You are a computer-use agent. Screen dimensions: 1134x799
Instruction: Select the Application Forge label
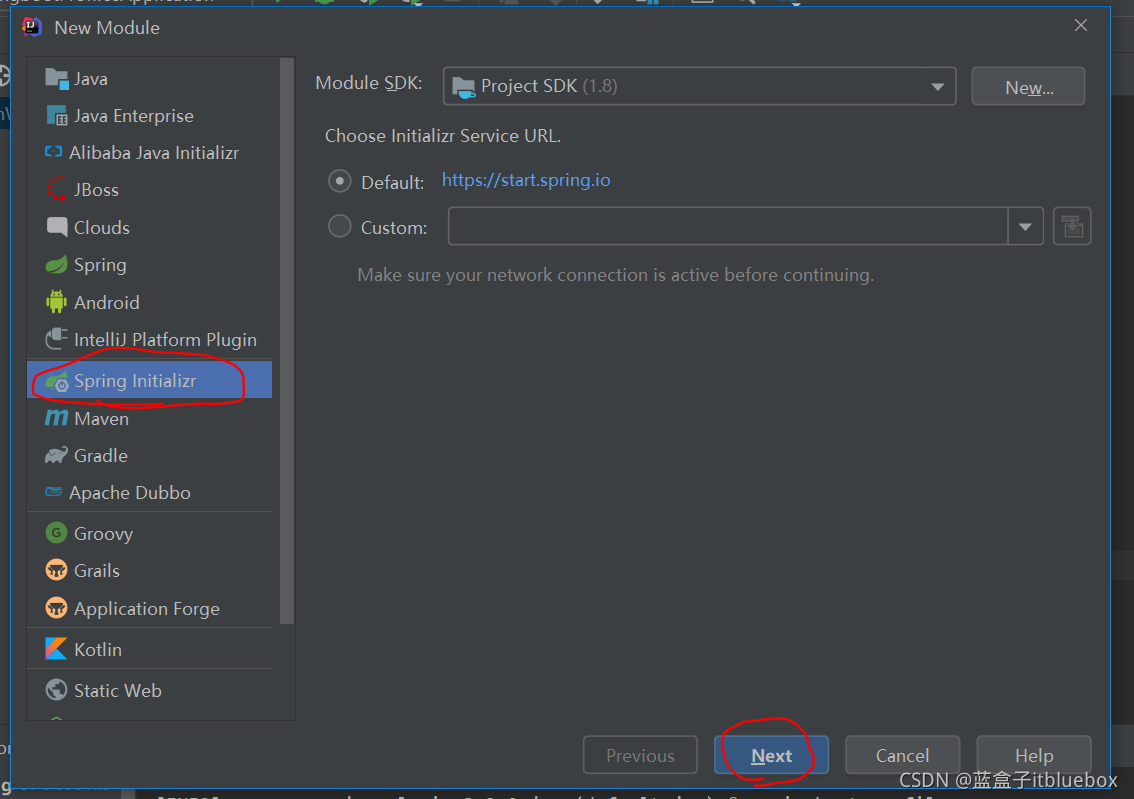(x=147, y=609)
